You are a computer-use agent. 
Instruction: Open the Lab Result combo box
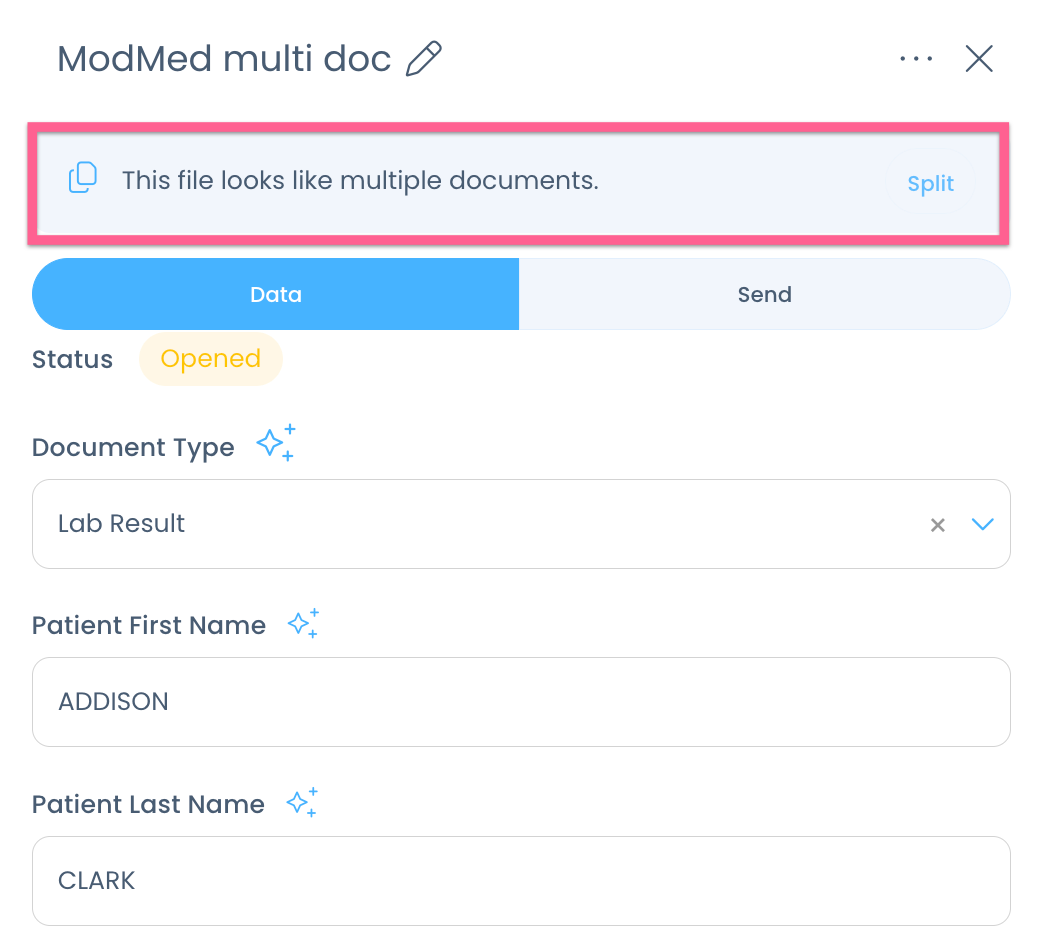click(x=480, y=524)
